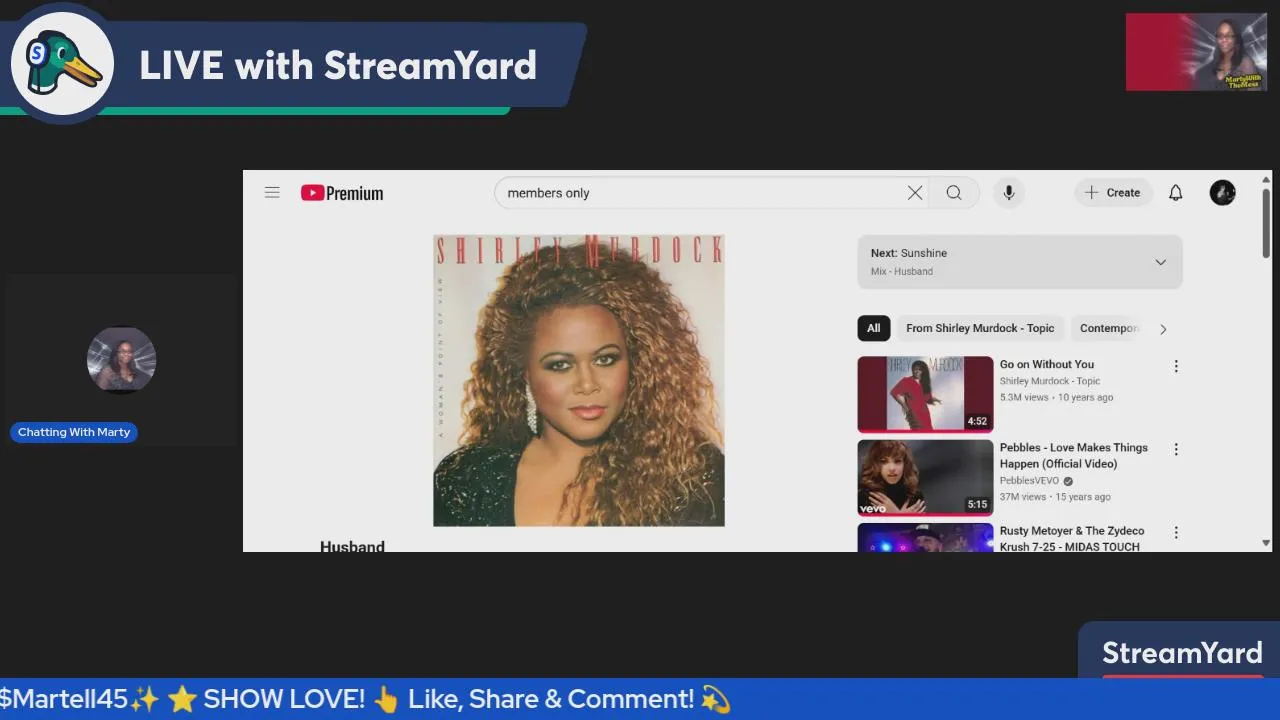
Task: Click the 5.3M views text
Action: tap(1024, 397)
